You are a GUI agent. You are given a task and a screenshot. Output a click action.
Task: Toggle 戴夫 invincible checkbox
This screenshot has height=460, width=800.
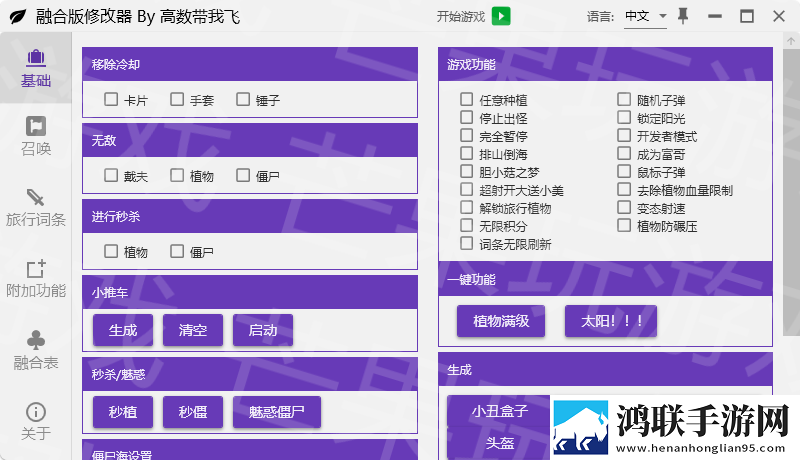pyautogui.click(x=111, y=175)
